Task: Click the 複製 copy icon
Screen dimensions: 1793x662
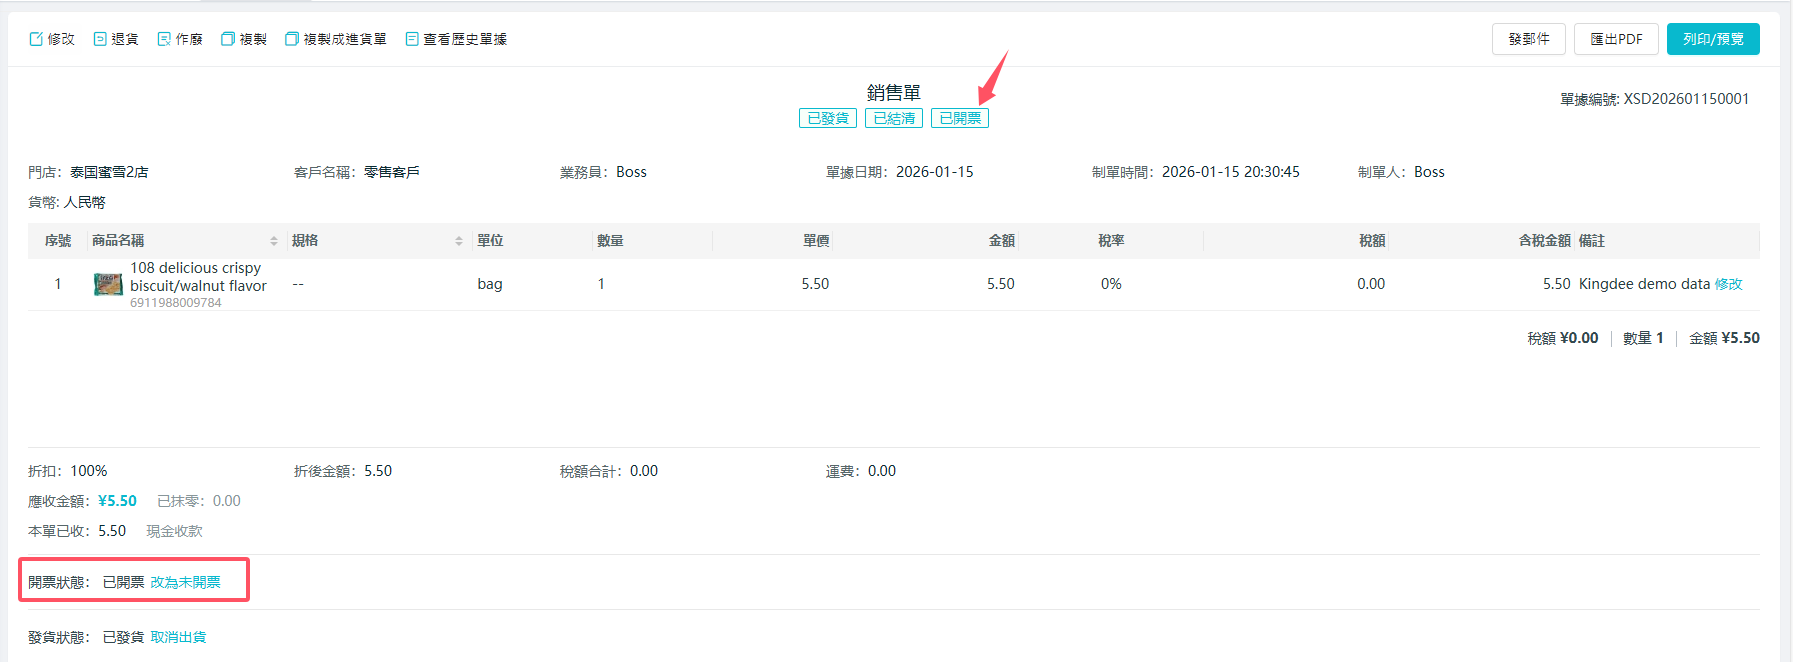Action: pos(228,39)
